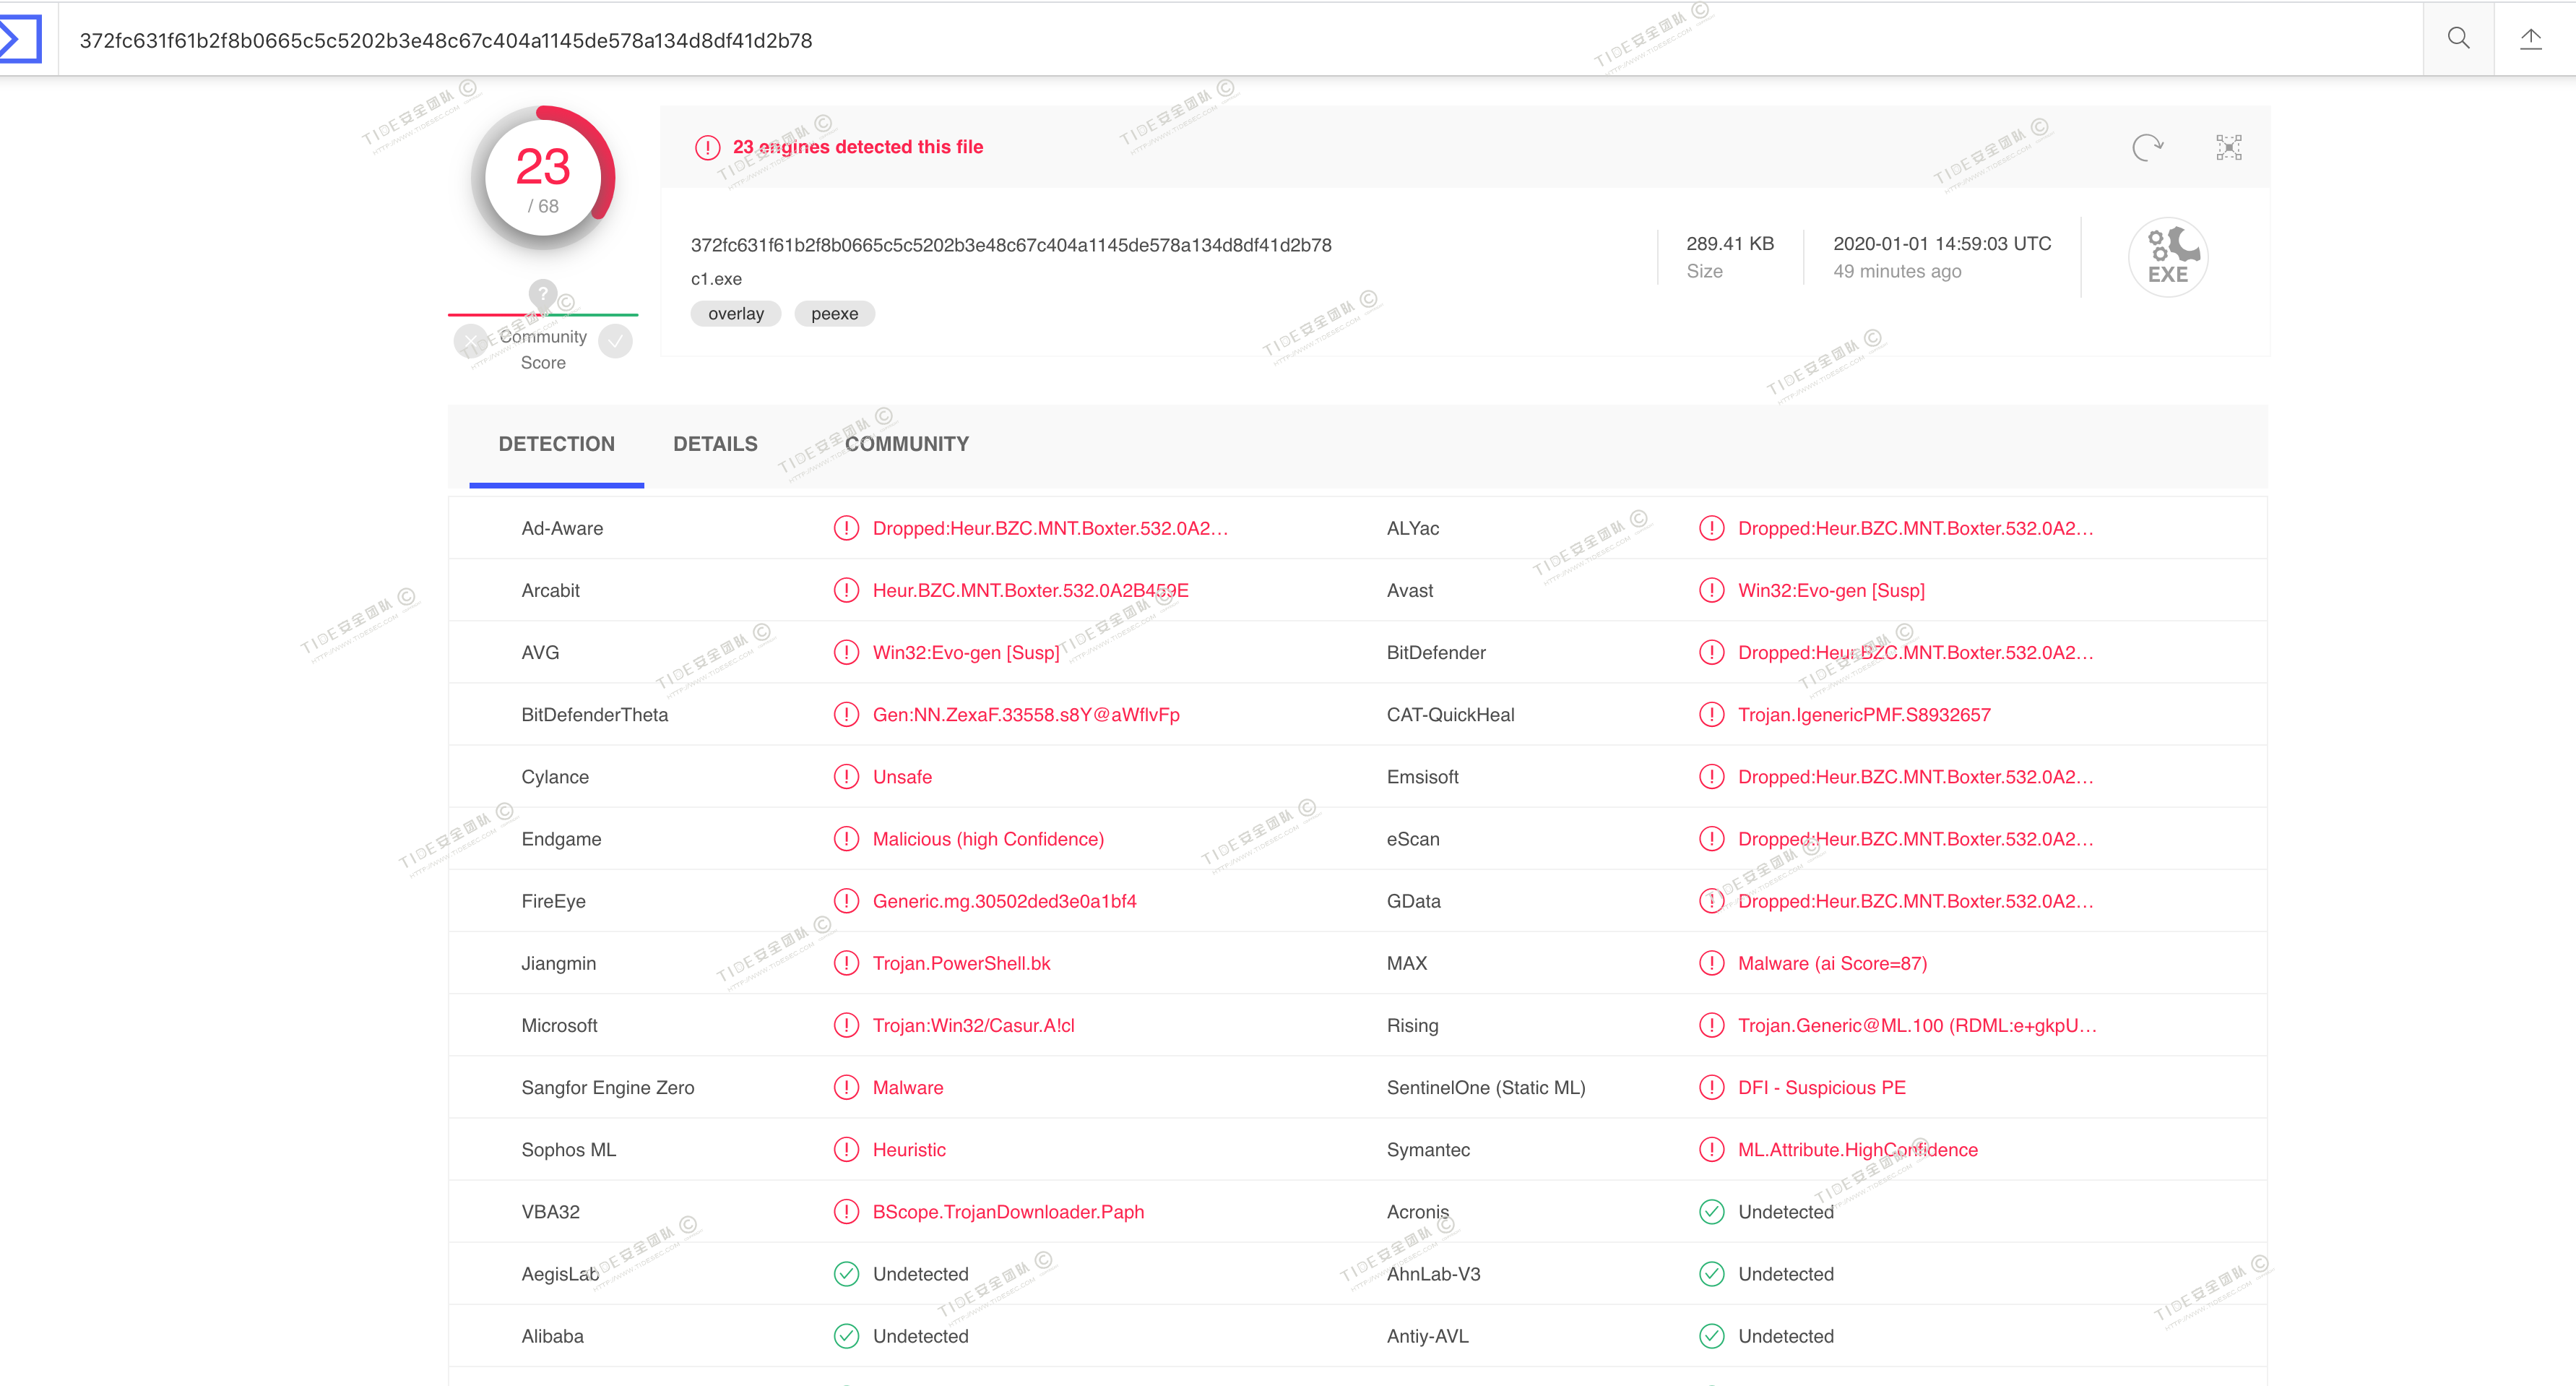The height and width of the screenshot is (1386, 2576).
Task: Click the community score question mark
Action: click(542, 294)
